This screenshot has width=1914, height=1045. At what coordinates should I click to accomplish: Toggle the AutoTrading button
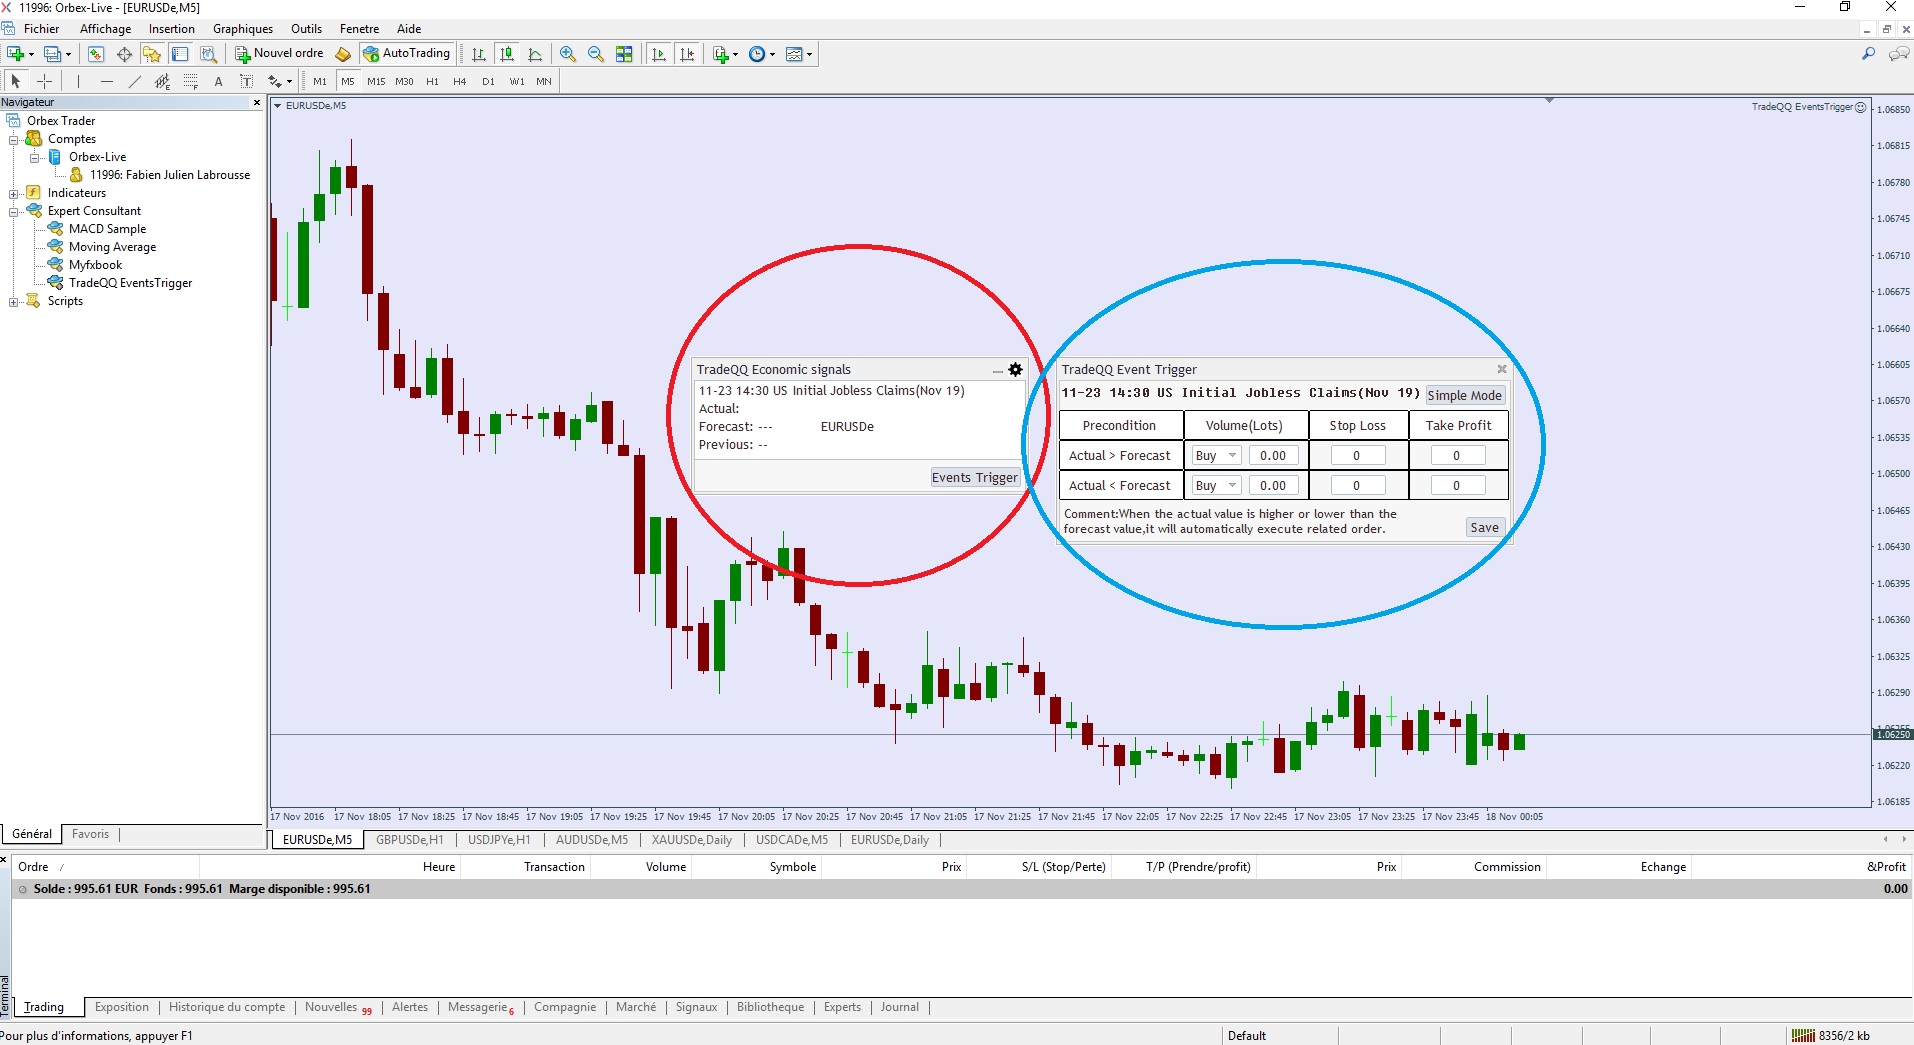point(408,54)
